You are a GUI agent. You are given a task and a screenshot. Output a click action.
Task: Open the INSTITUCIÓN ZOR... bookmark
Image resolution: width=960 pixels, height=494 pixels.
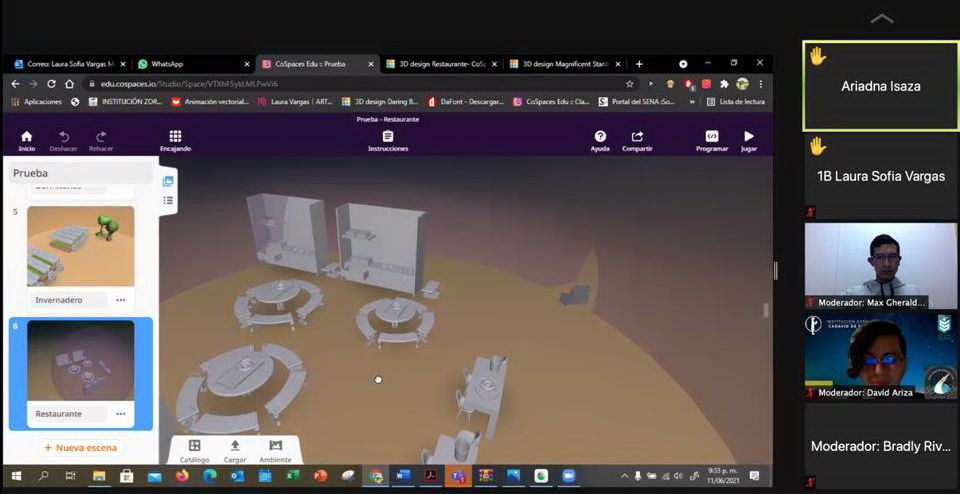click(126, 102)
